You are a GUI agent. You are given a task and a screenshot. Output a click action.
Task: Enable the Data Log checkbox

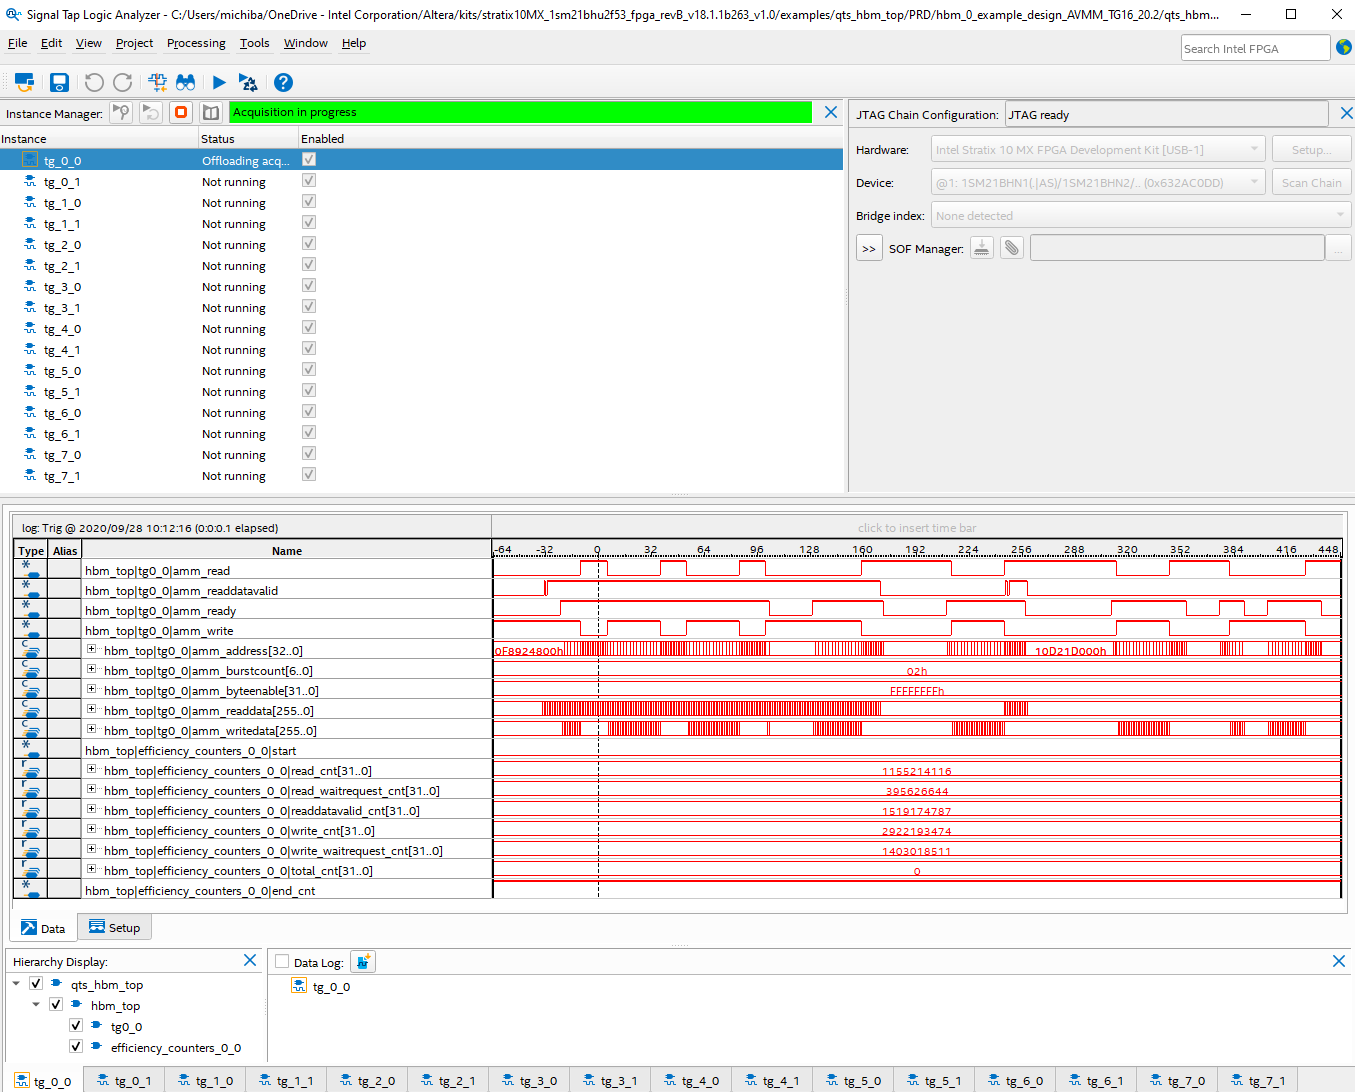coord(281,961)
